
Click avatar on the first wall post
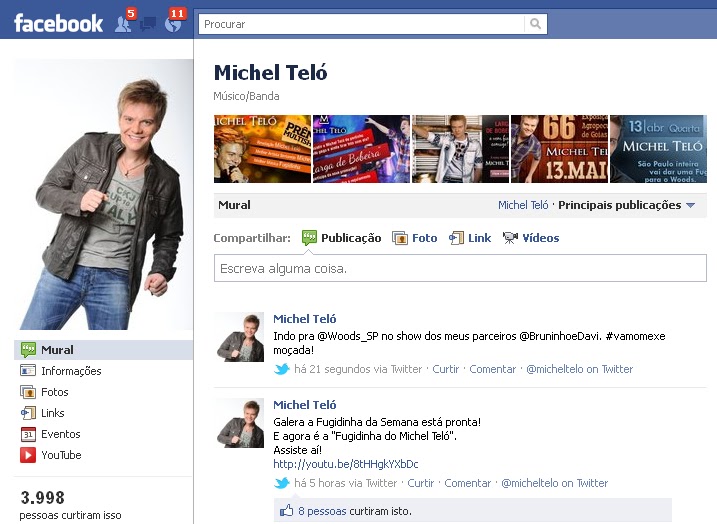(239, 337)
